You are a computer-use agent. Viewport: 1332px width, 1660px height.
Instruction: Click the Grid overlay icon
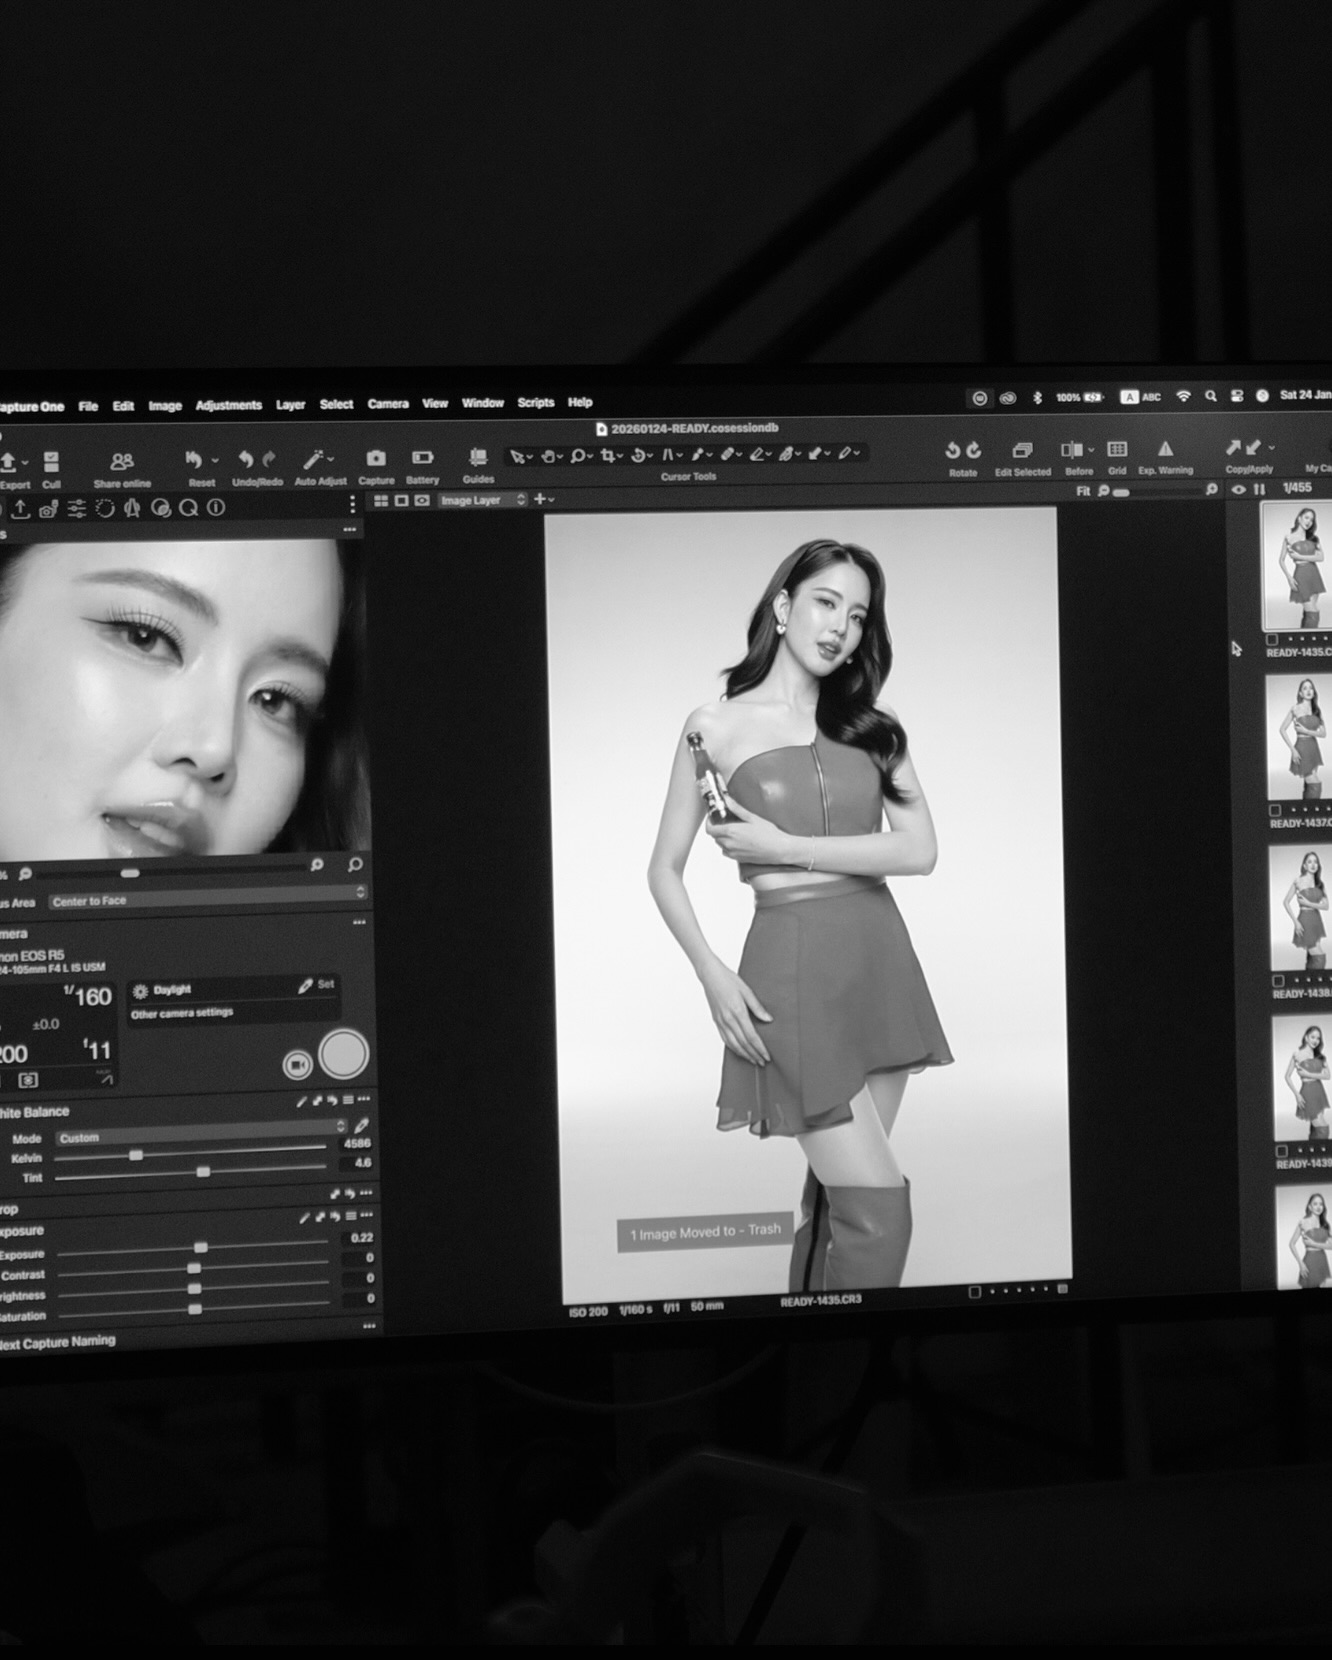click(1117, 449)
